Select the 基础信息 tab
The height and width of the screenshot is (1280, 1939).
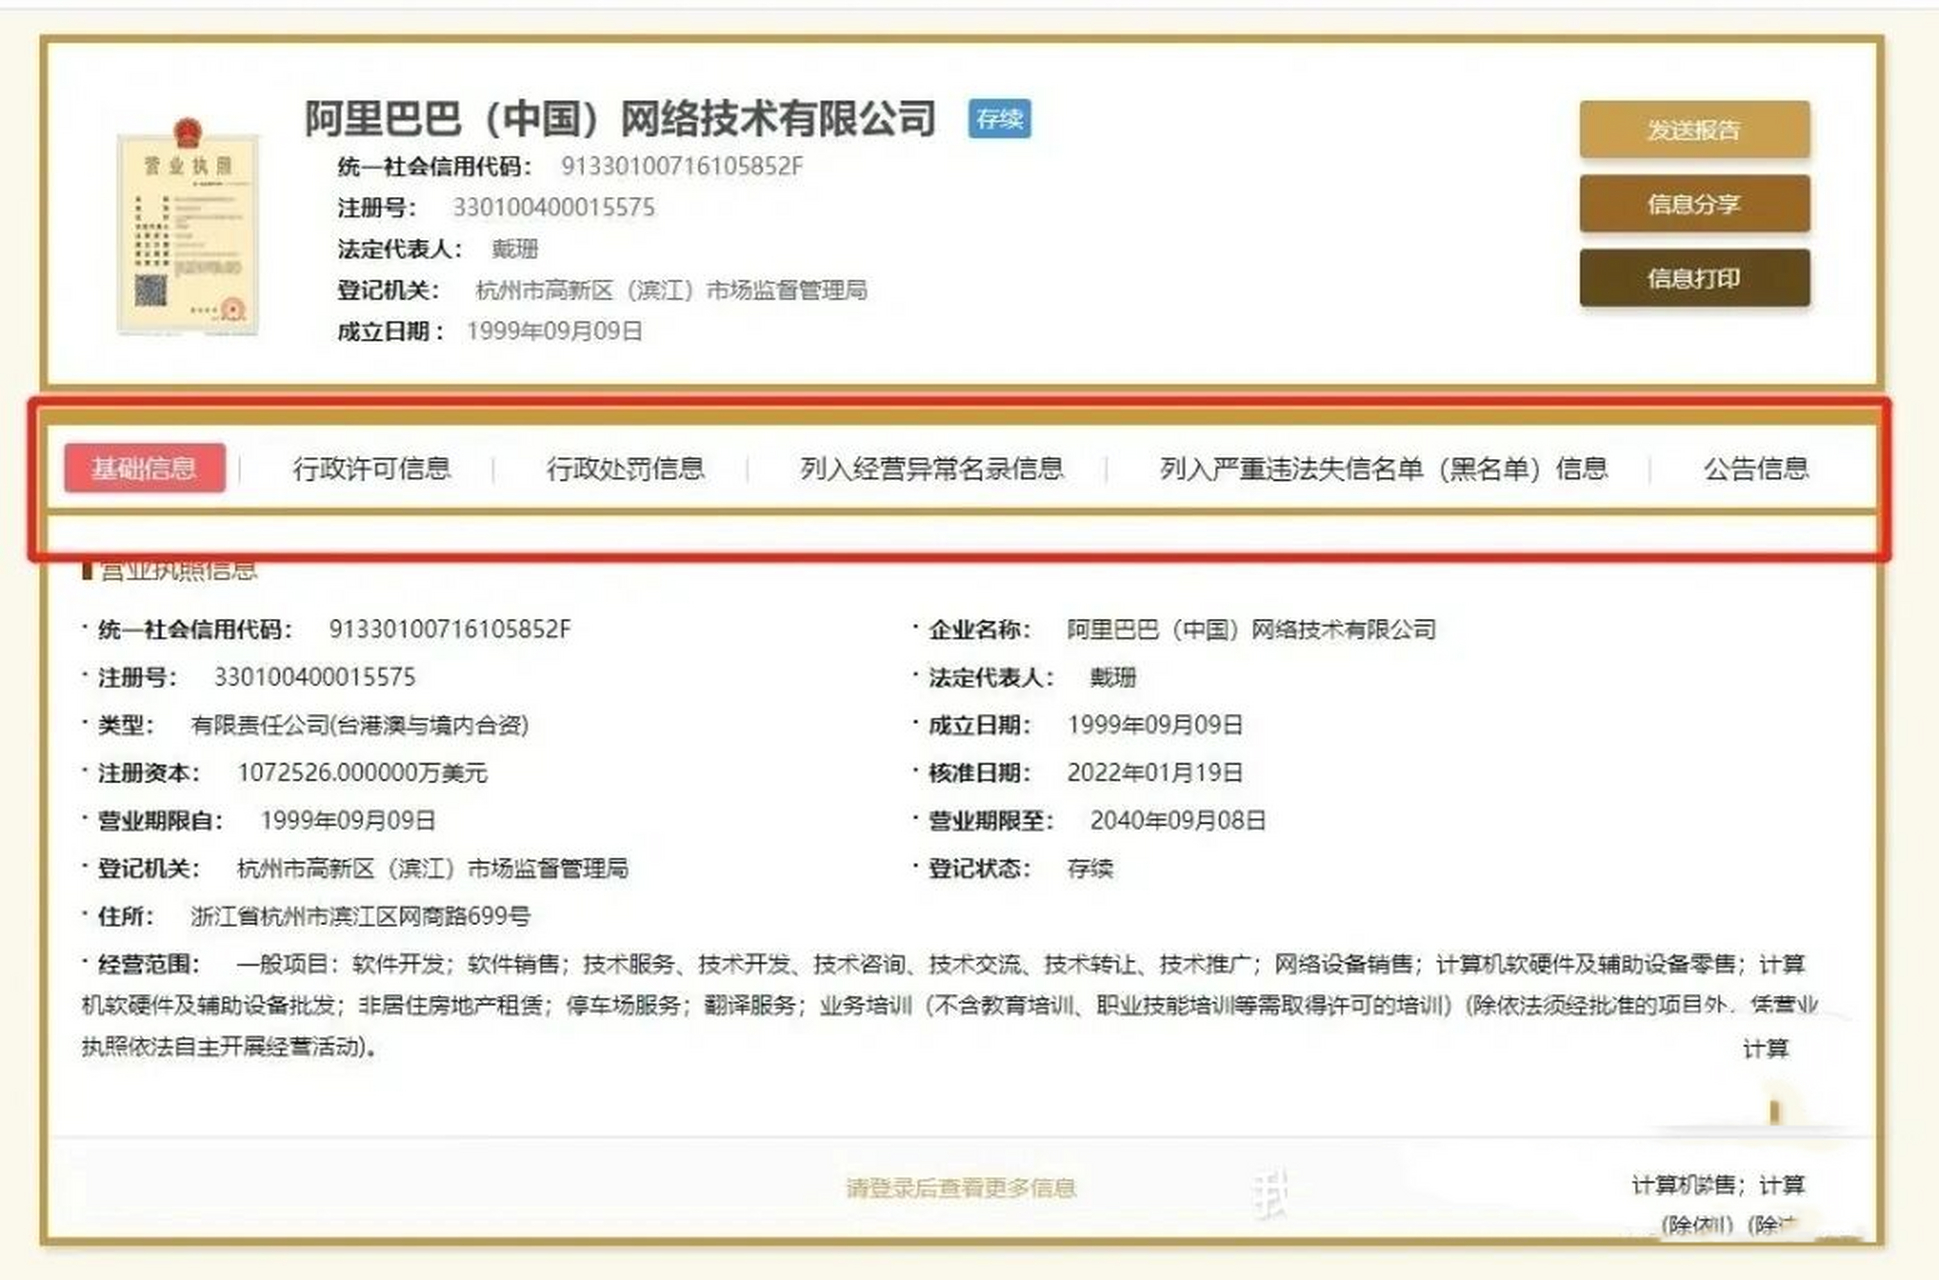(x=145, y=468)
